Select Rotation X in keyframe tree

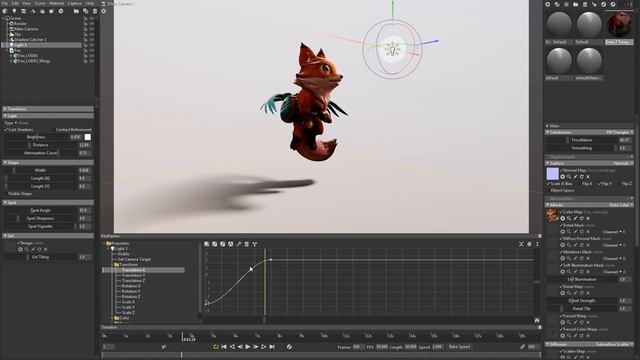point(131,286)
